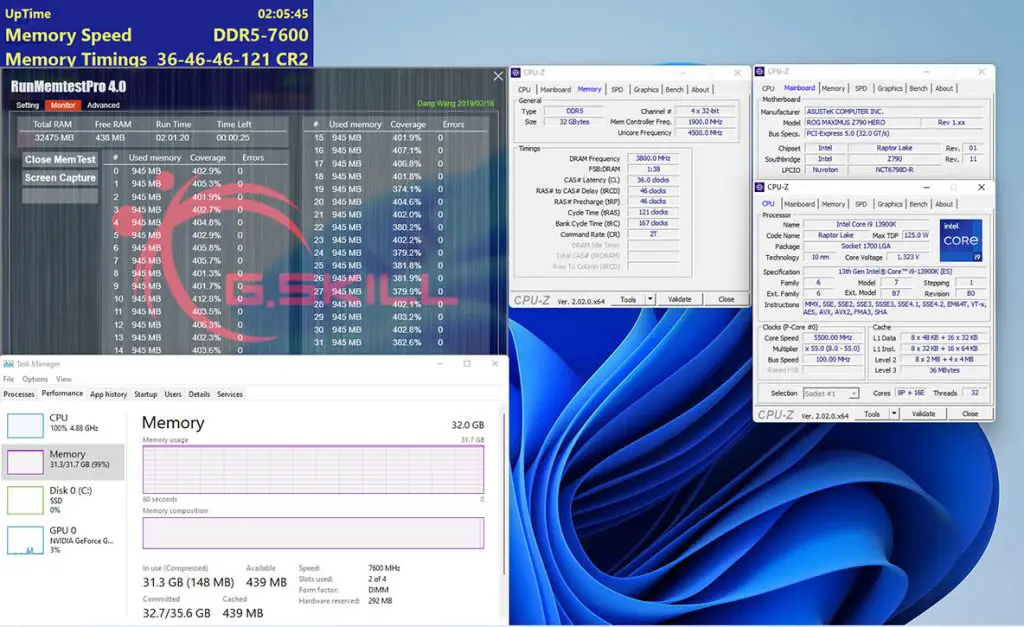Screen dimensions: 1024x627
Task: Open App history tab in Task Manager
Action: pyautogui.click(x=108, y=394)
